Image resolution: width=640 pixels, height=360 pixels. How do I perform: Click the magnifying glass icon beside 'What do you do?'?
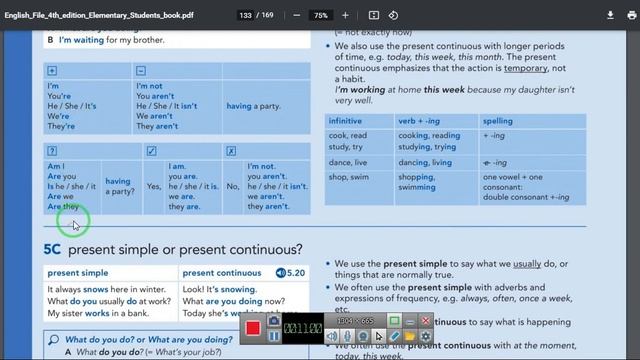tap(53, 340)
